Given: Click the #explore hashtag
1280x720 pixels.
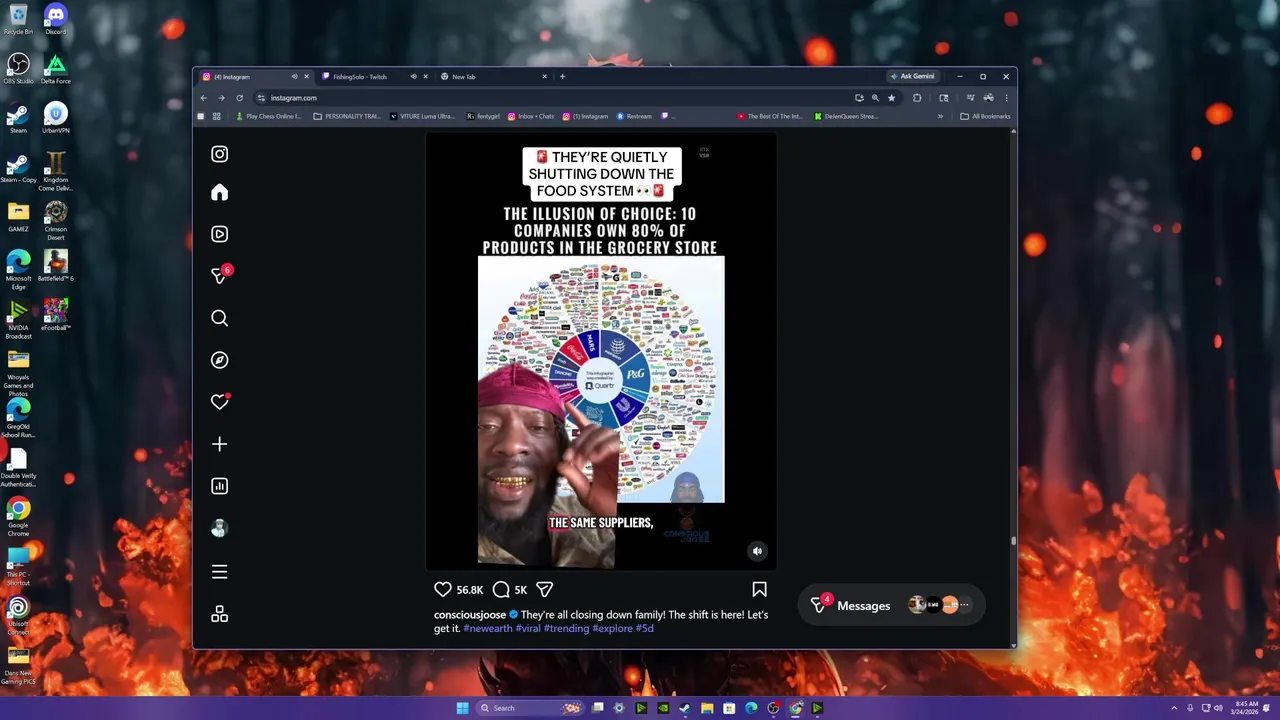Looking at the screenshot, I should (x=612, y=629).
